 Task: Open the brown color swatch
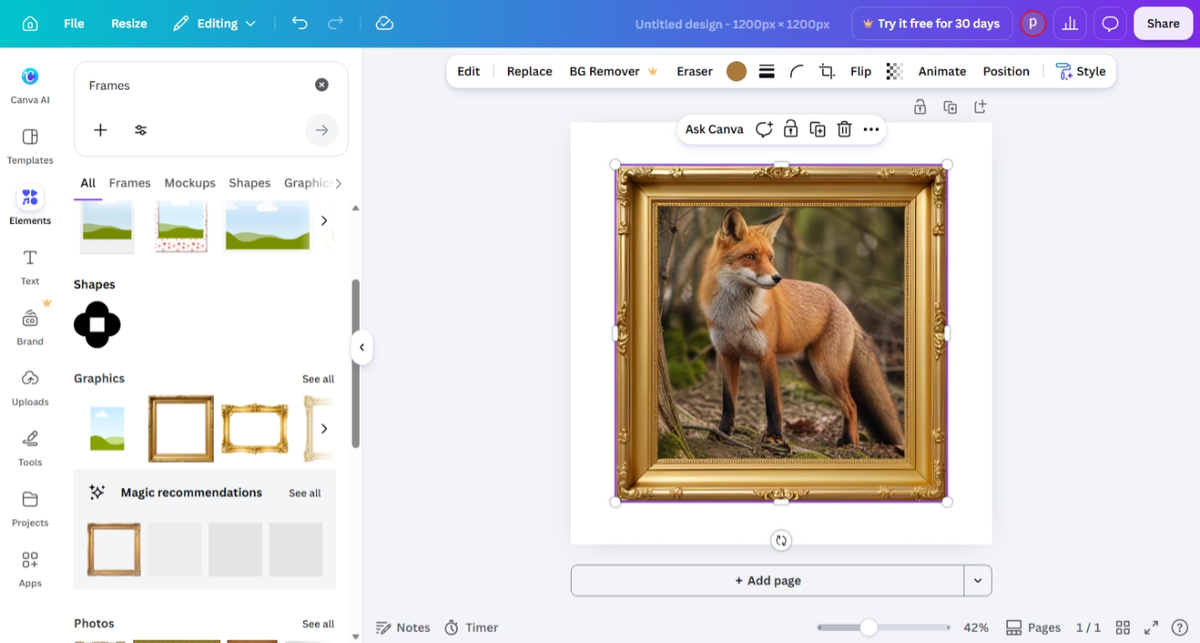736,71
